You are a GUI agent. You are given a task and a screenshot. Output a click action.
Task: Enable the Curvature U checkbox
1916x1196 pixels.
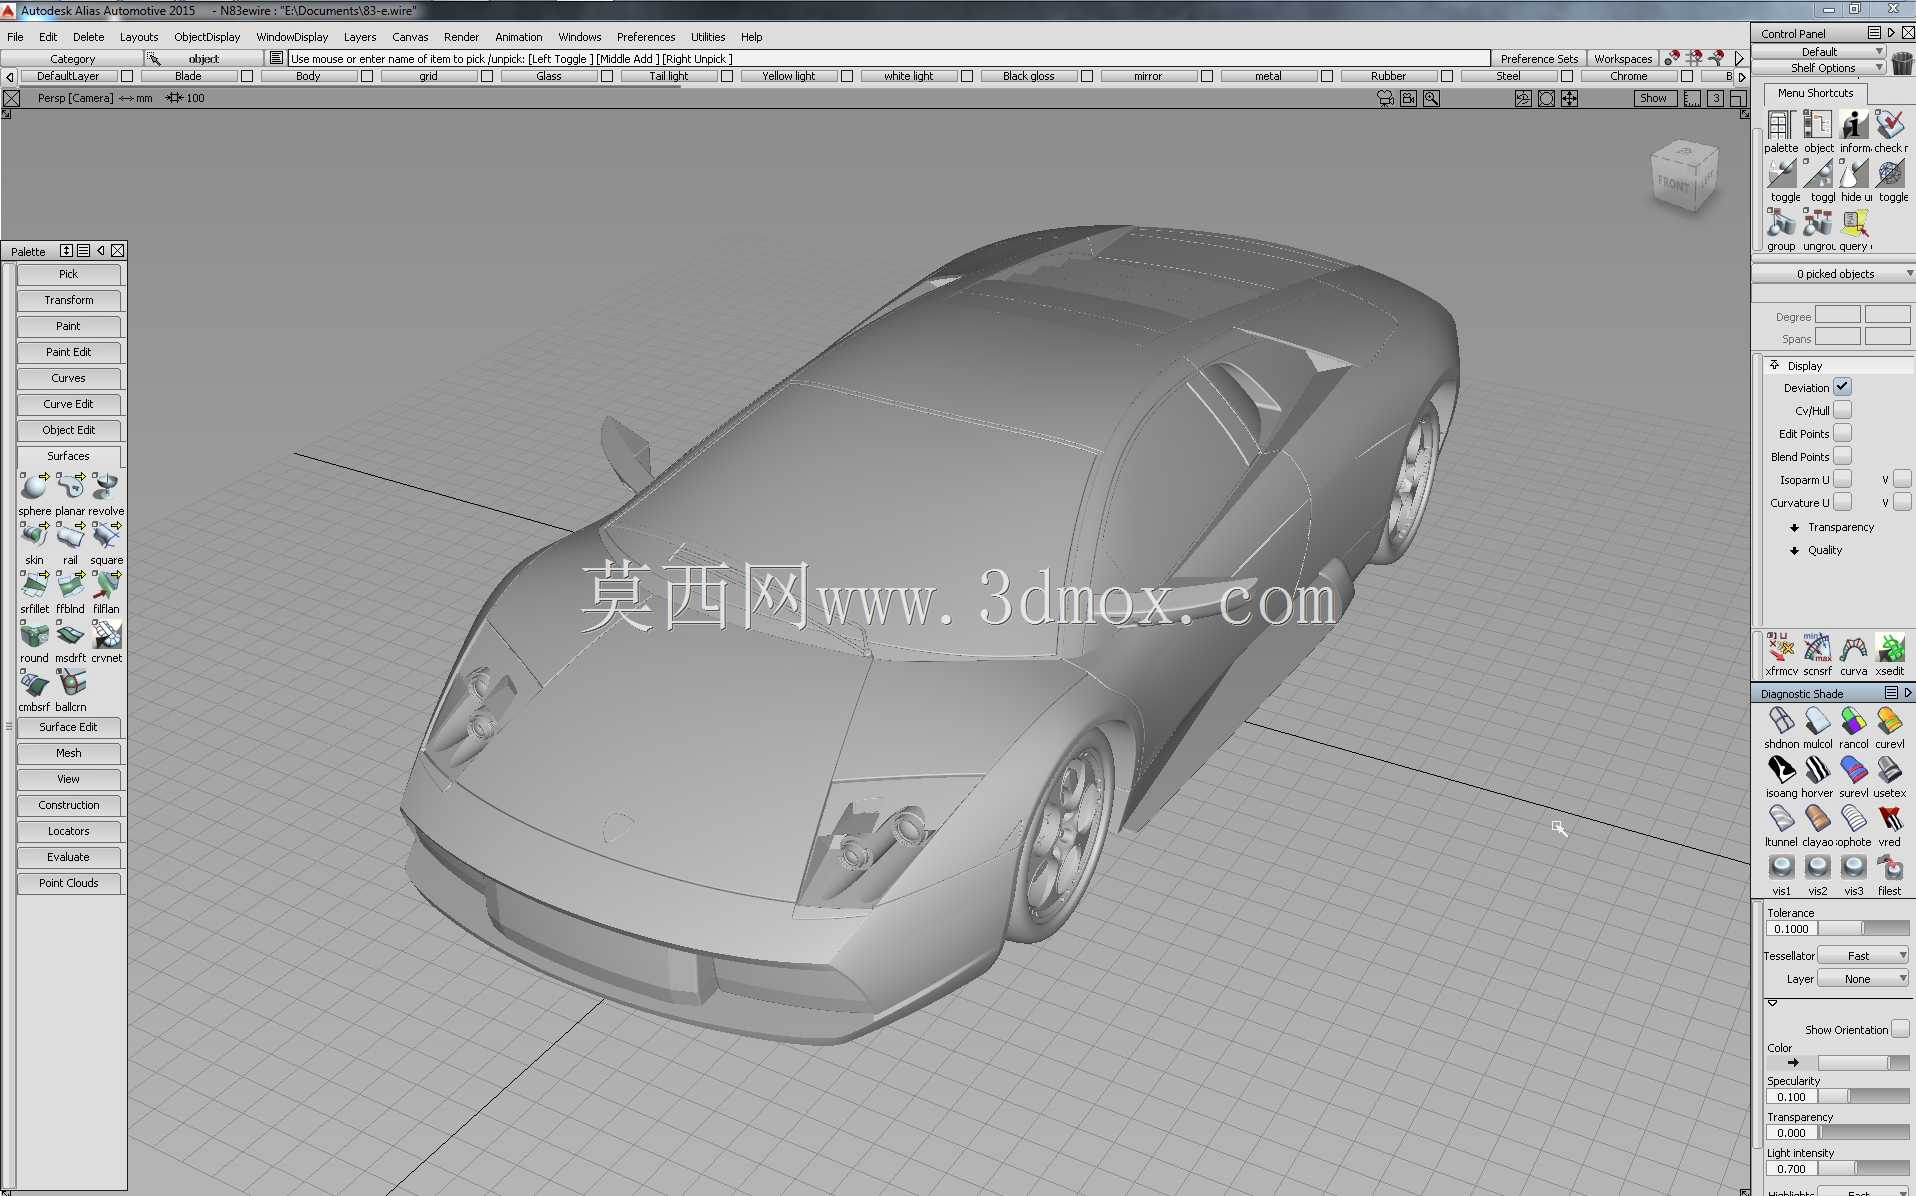(1842, 502)
